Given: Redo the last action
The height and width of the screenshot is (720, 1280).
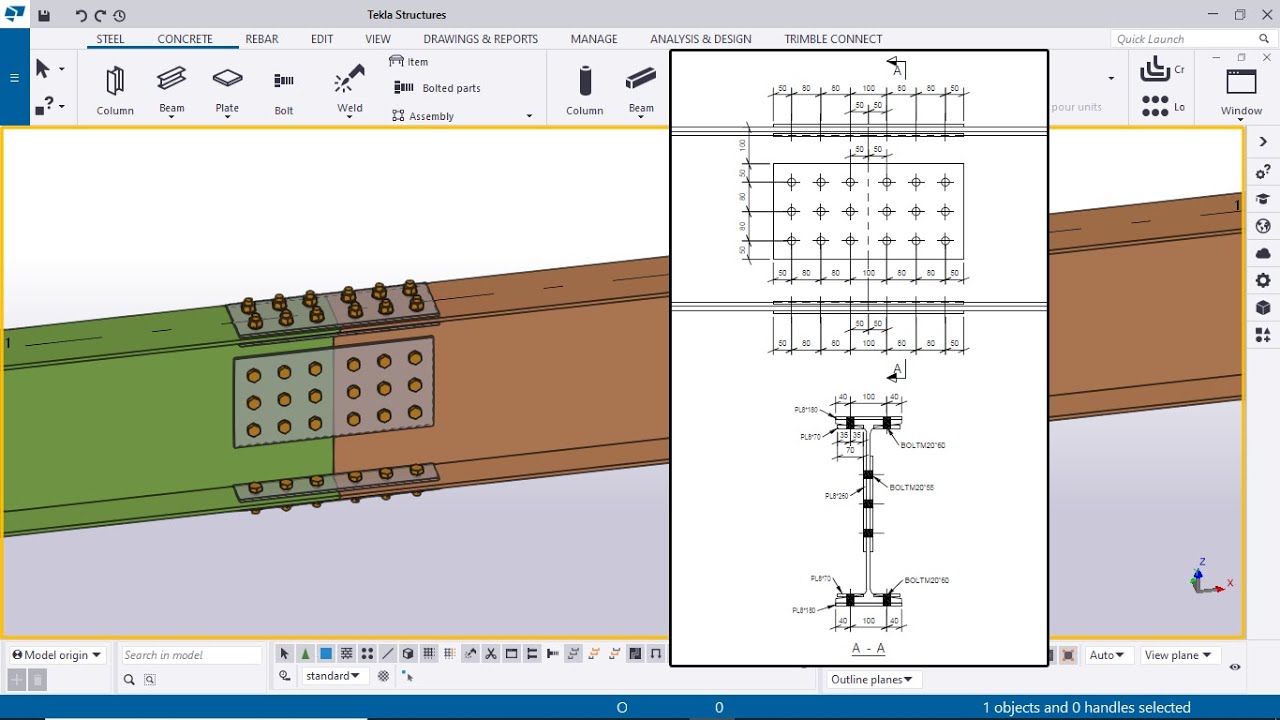Looking at the screenshot, I should [x=101, y=15].
